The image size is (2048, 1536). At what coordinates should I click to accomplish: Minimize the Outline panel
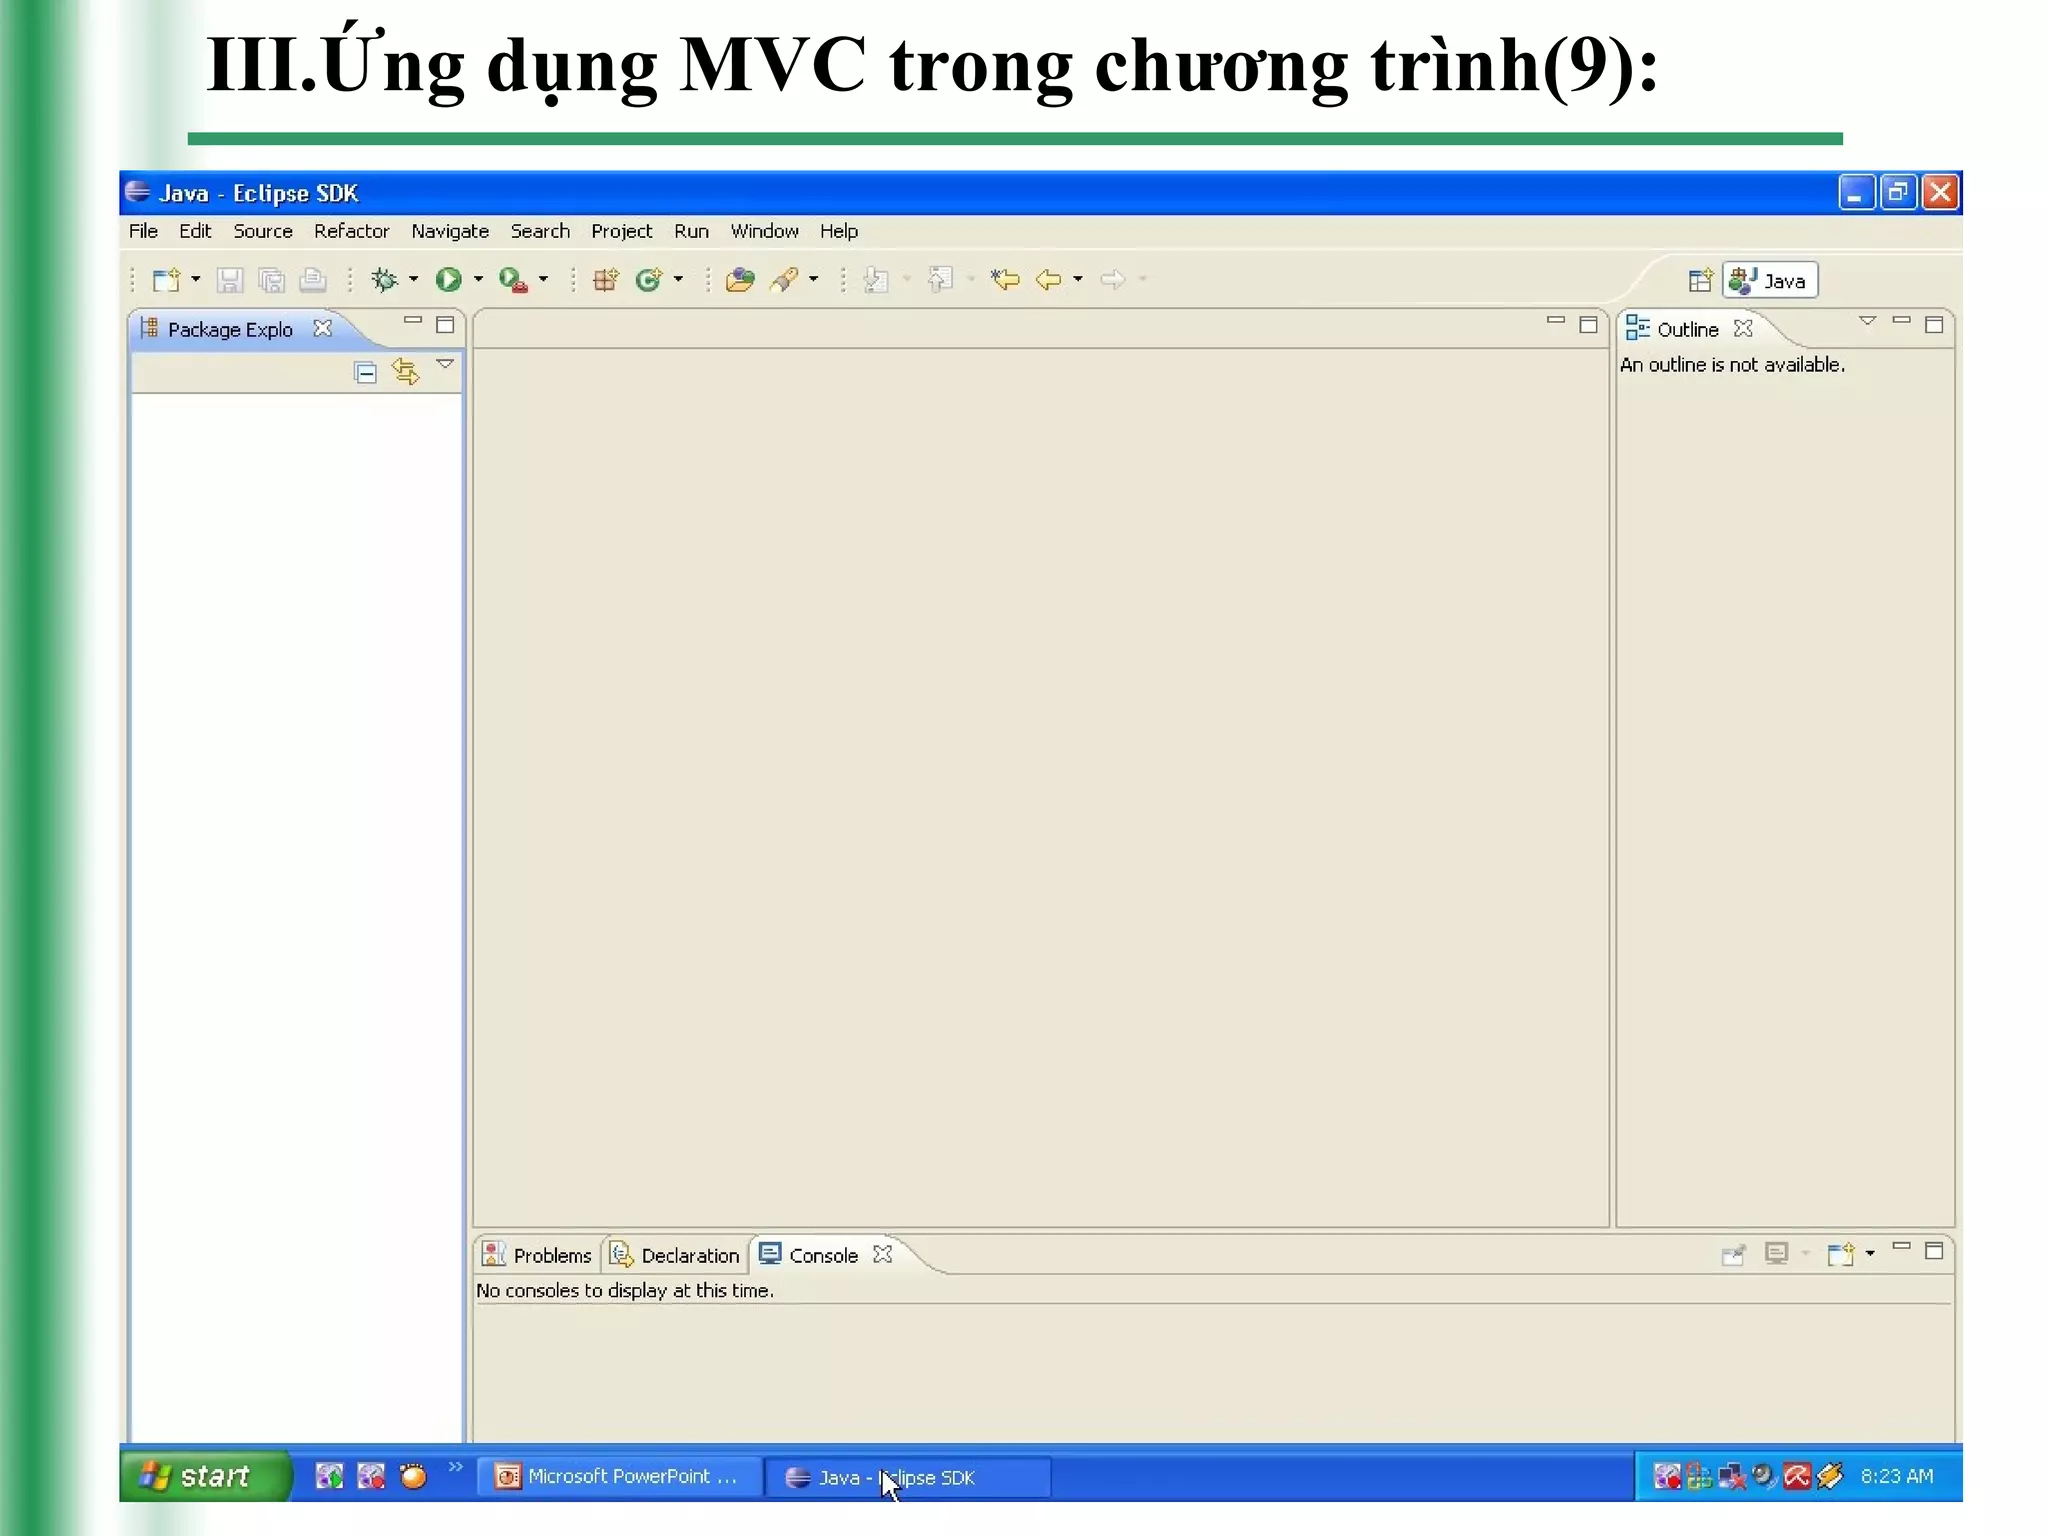pos(1902,321)
